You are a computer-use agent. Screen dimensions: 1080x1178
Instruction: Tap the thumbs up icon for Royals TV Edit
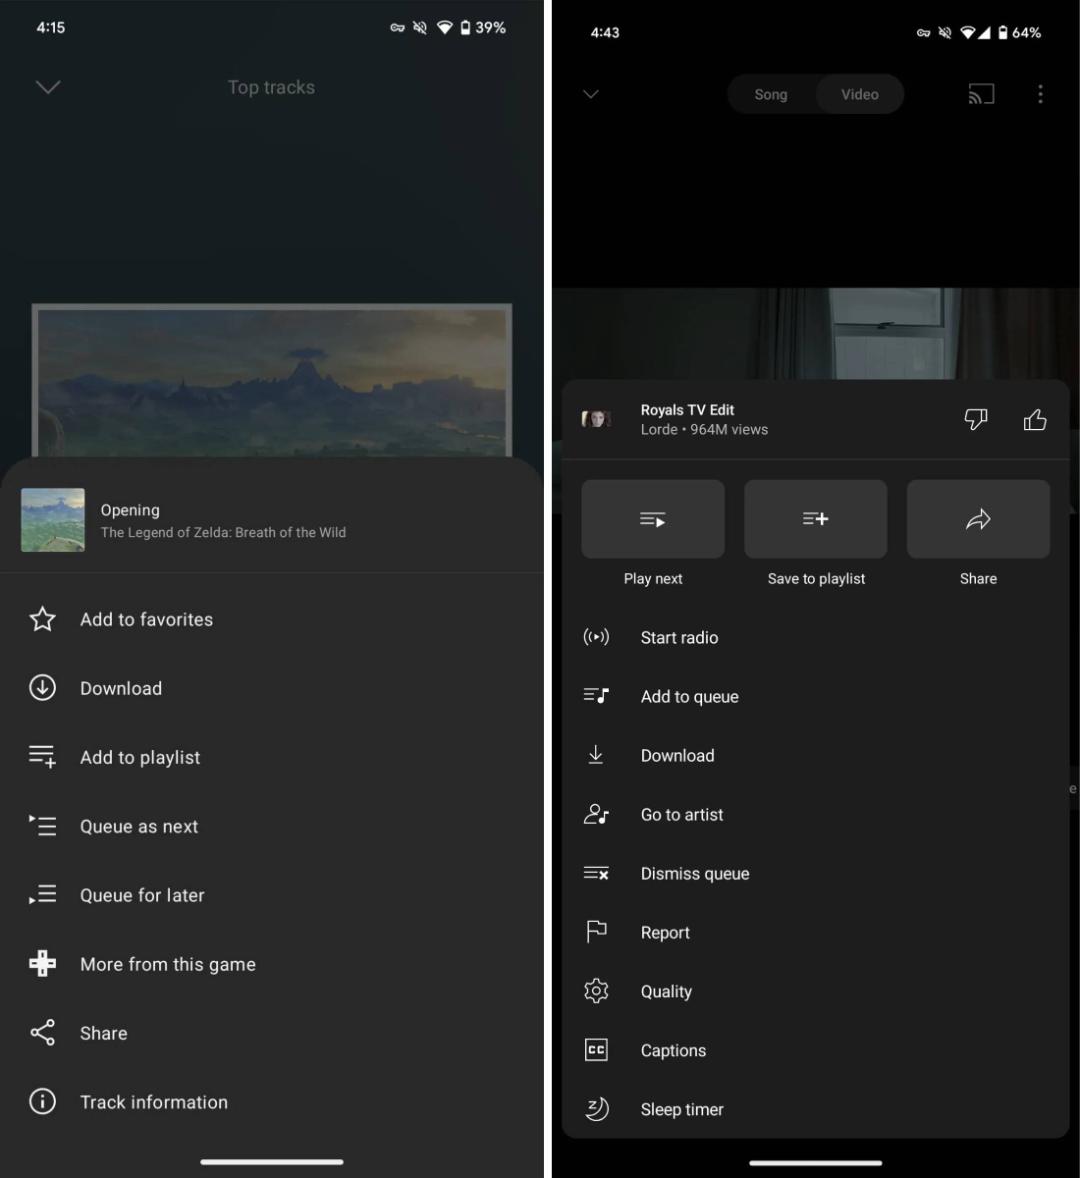click(1035, 419)
